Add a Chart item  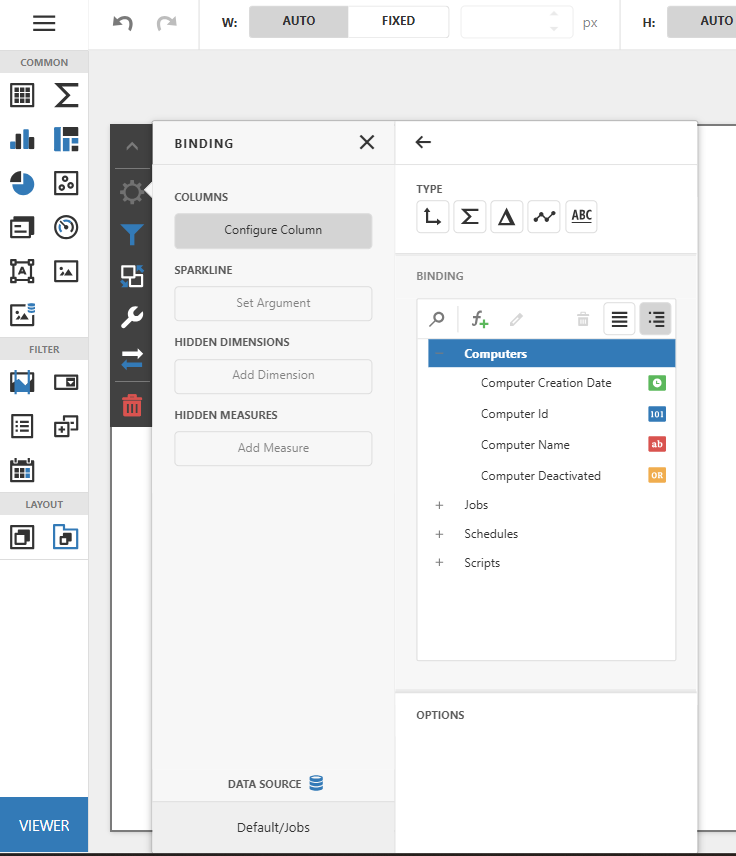click(22, 139)
